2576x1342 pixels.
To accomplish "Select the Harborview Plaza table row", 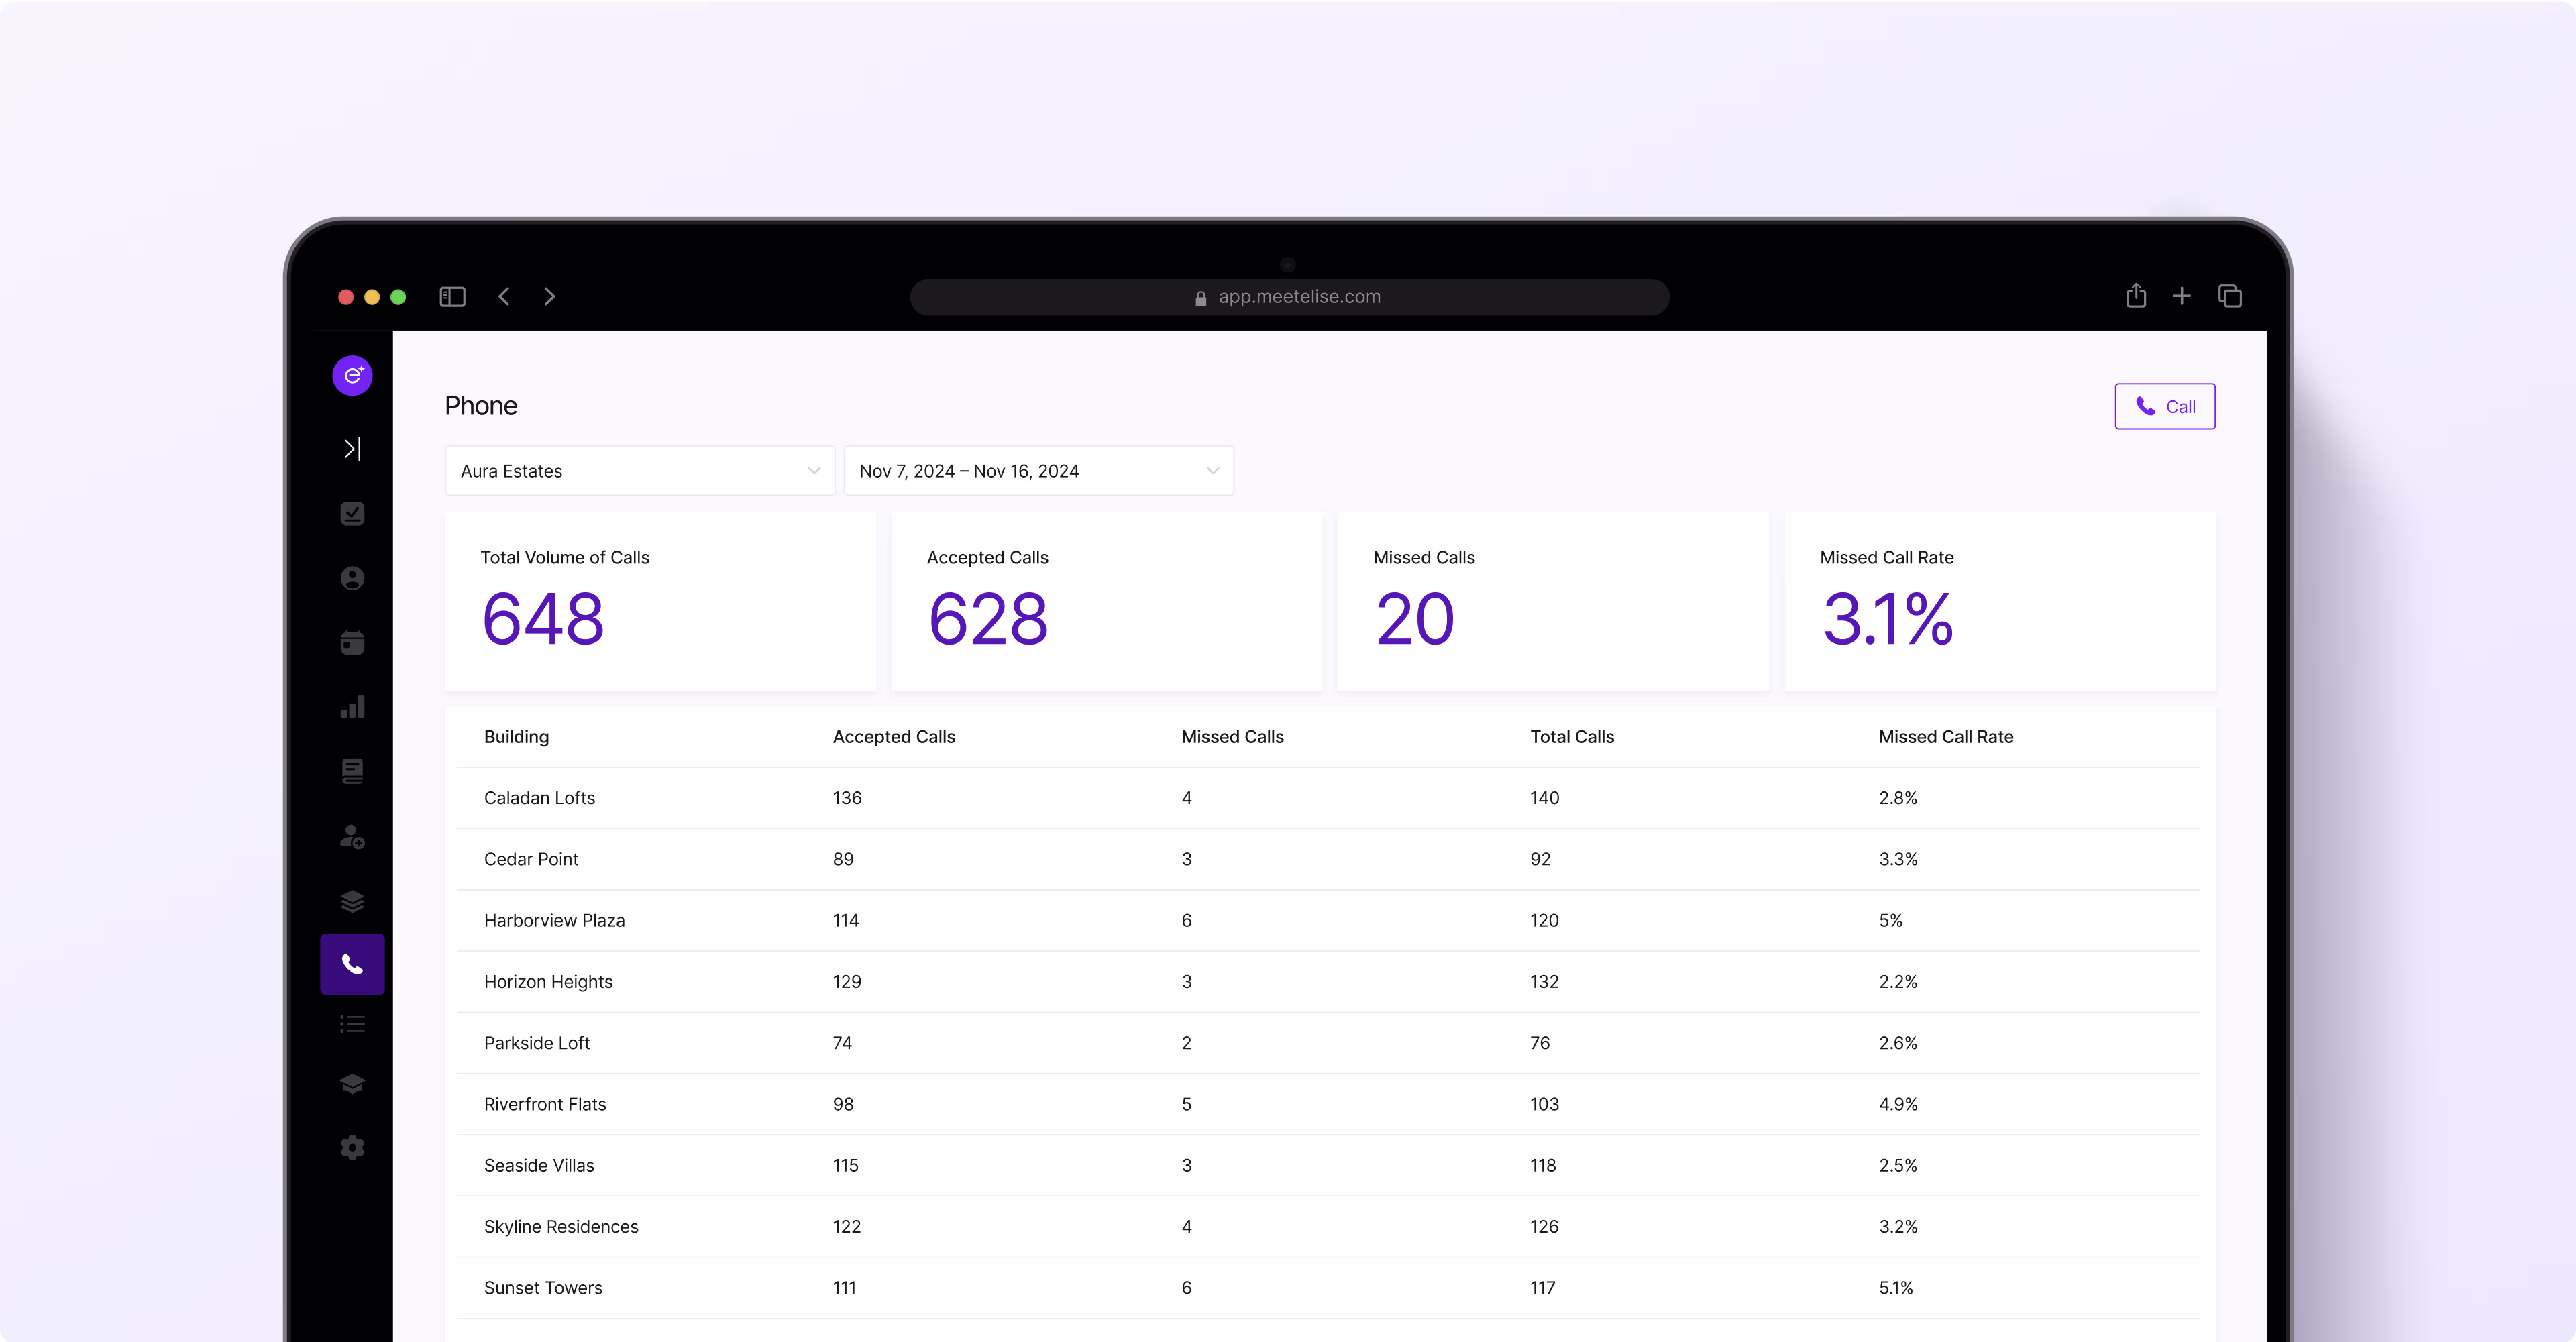I will tap(554, 921).
